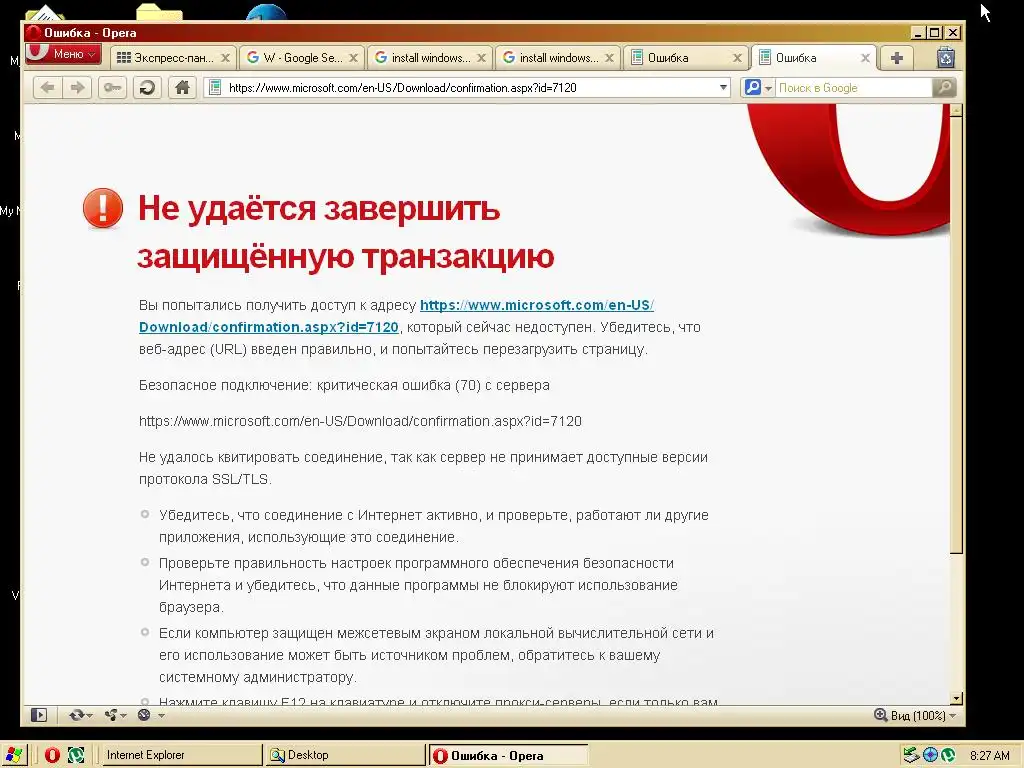The width and height of the screenshot is (1024, 768).
Task: Click the heading Не удаётся завершить
Action: pos(319,209)
